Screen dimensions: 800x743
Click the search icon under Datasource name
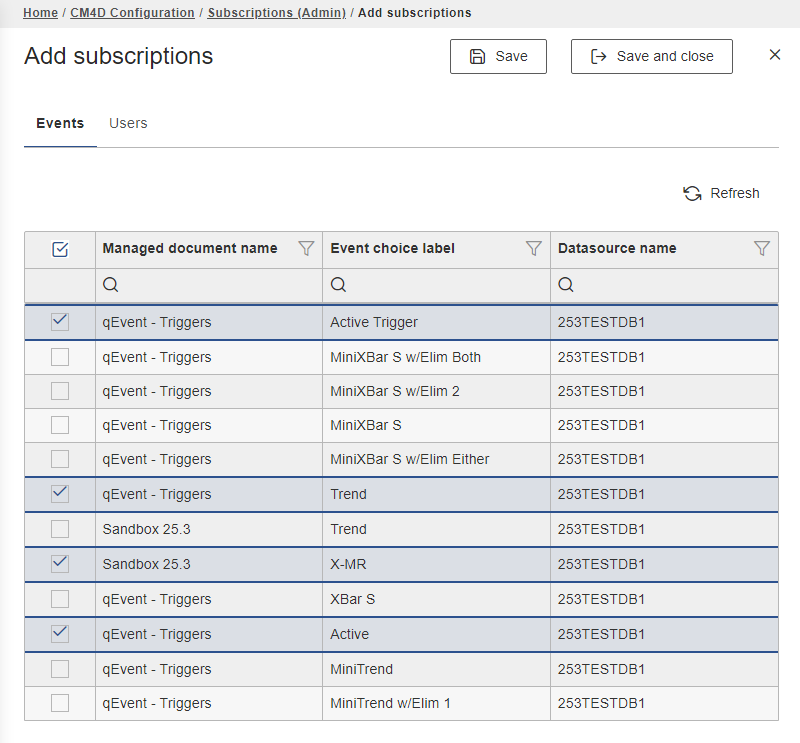click(566, 285)
